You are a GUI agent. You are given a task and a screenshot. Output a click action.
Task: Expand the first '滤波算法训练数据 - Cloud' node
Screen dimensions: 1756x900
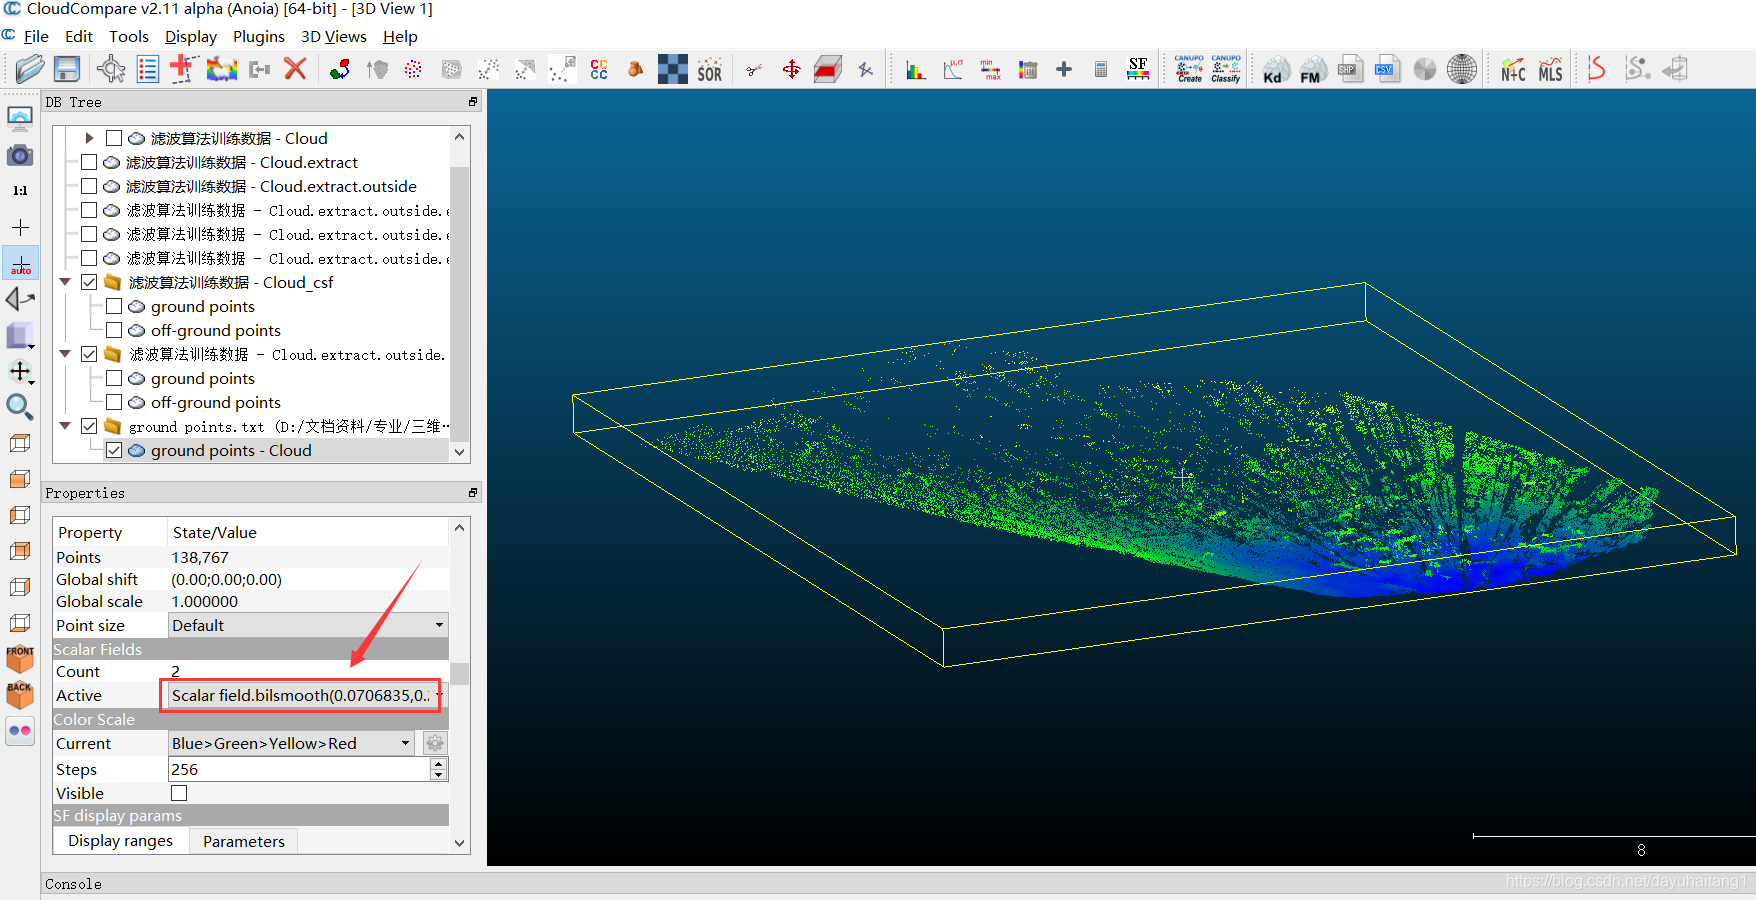point(89,138)
